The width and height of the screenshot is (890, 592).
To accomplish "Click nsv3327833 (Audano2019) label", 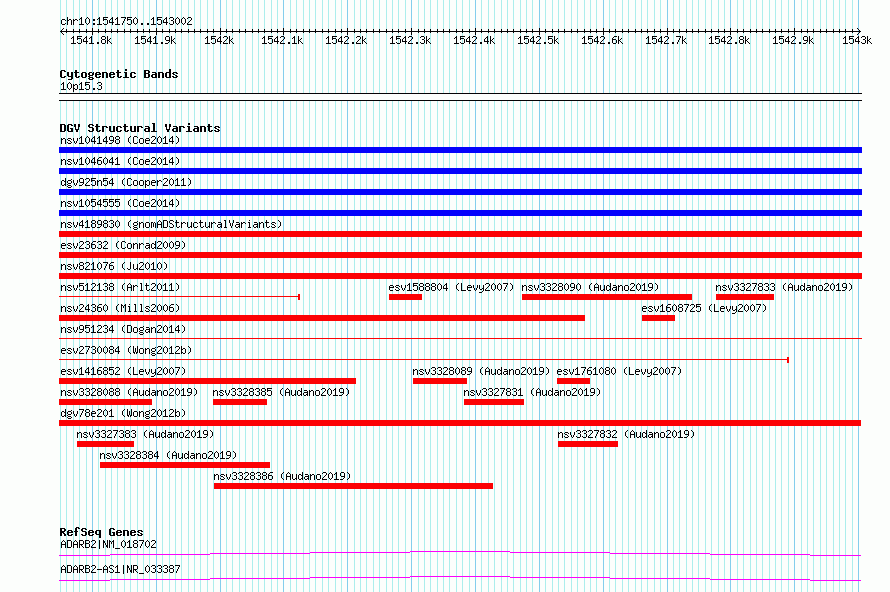I will tap(784, 287).
